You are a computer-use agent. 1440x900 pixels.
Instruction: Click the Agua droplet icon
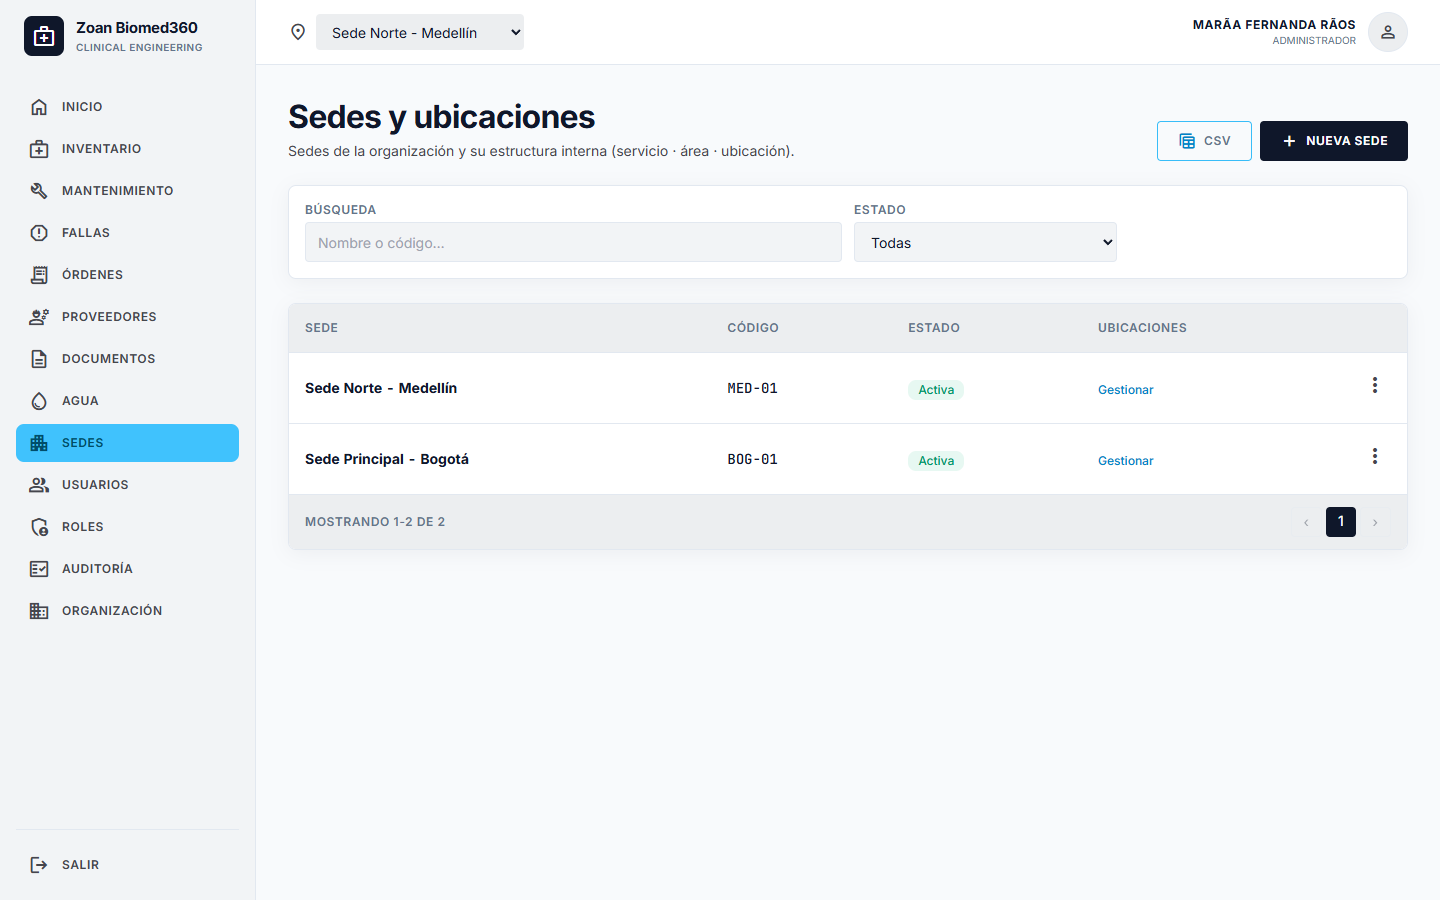click(39, 401)
